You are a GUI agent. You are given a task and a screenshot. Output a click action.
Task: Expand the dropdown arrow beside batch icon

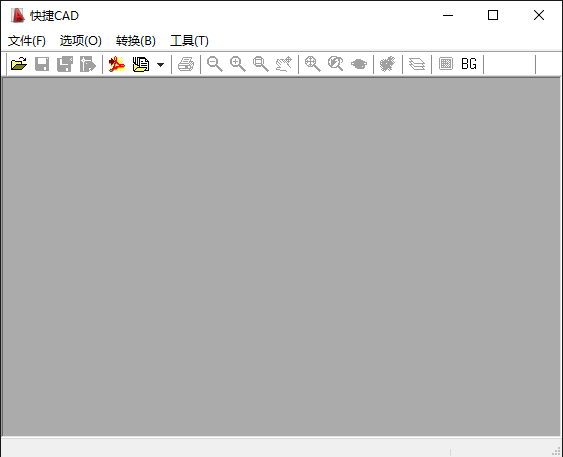click(160, 65)
